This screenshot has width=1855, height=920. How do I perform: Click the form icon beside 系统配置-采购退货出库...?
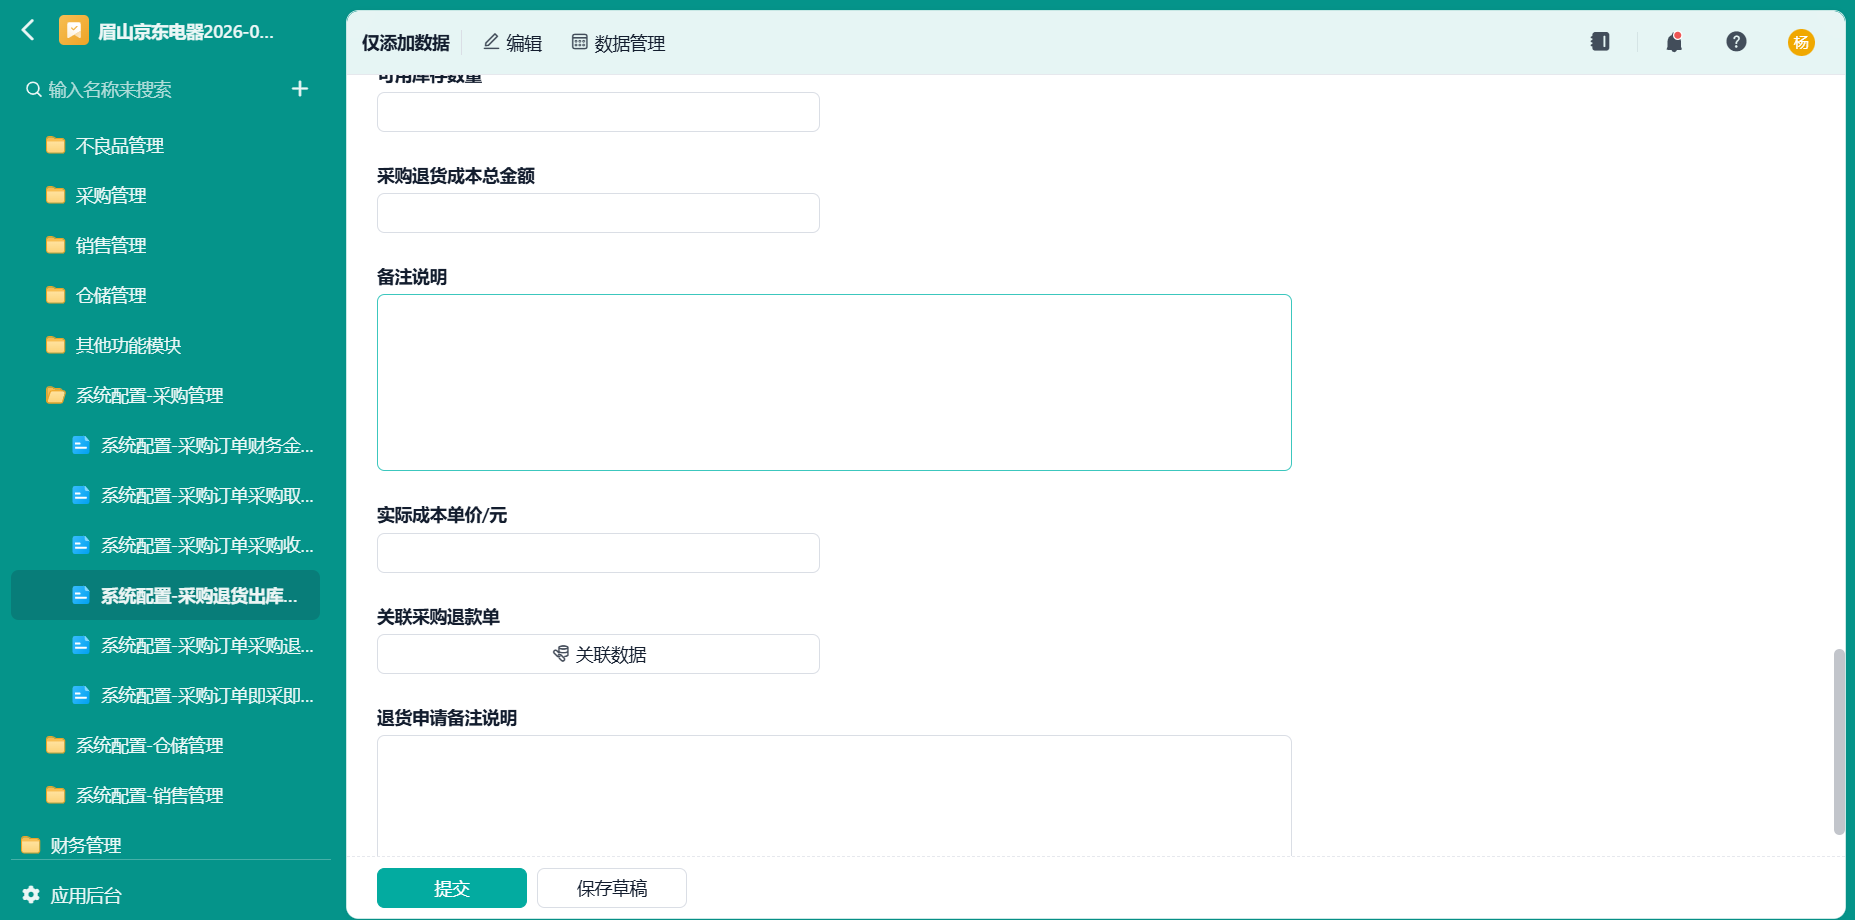click(x=81, y=595)
